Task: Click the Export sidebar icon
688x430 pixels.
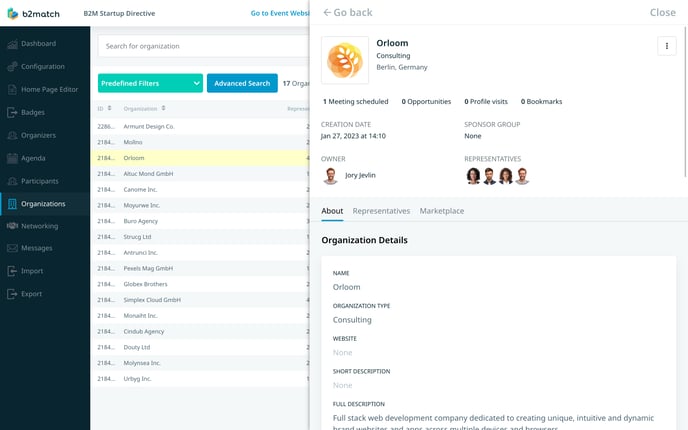Action: 12,294
